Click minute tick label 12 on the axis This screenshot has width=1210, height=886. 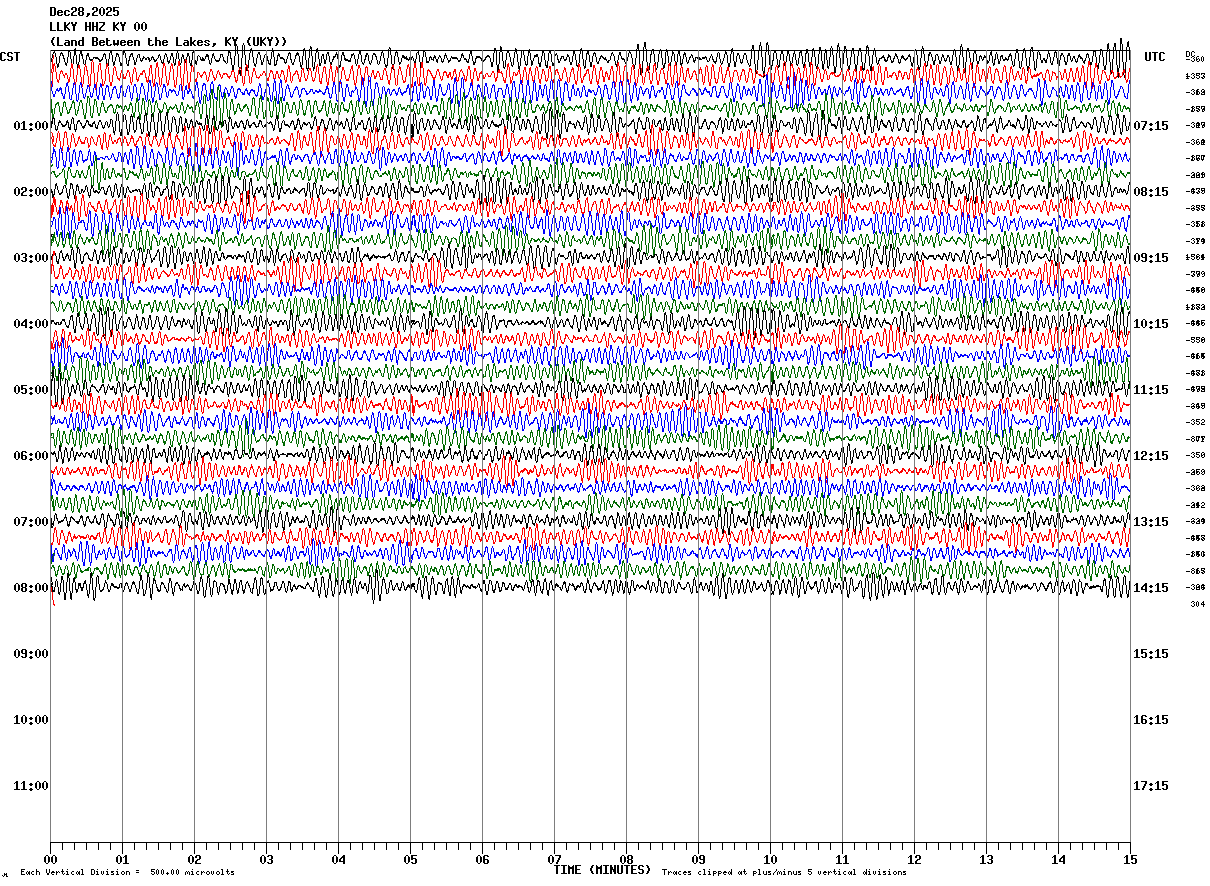(x=914, y=860)
